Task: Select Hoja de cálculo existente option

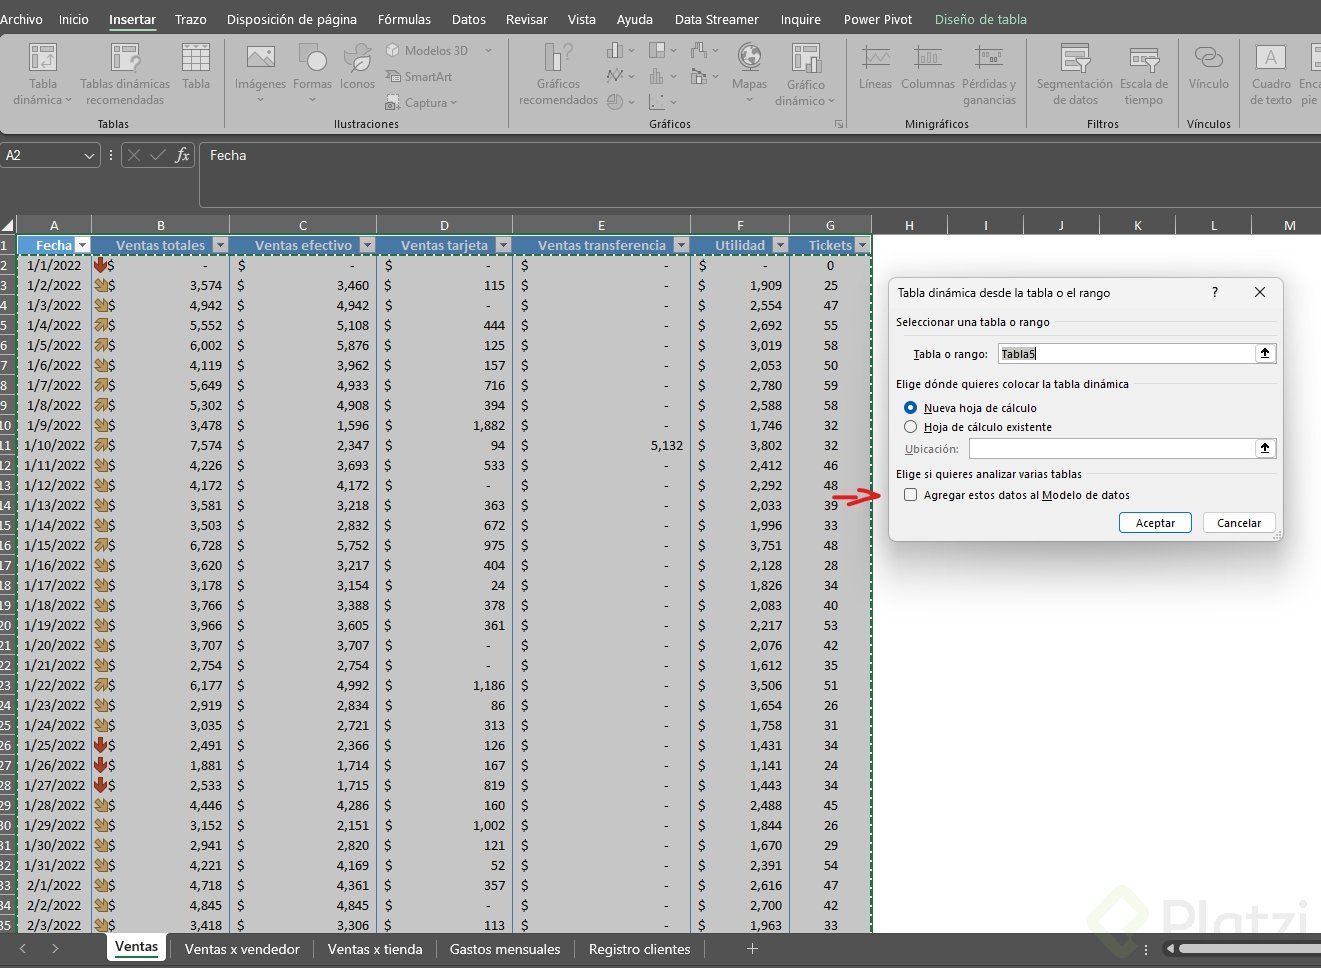Action: 911,427
